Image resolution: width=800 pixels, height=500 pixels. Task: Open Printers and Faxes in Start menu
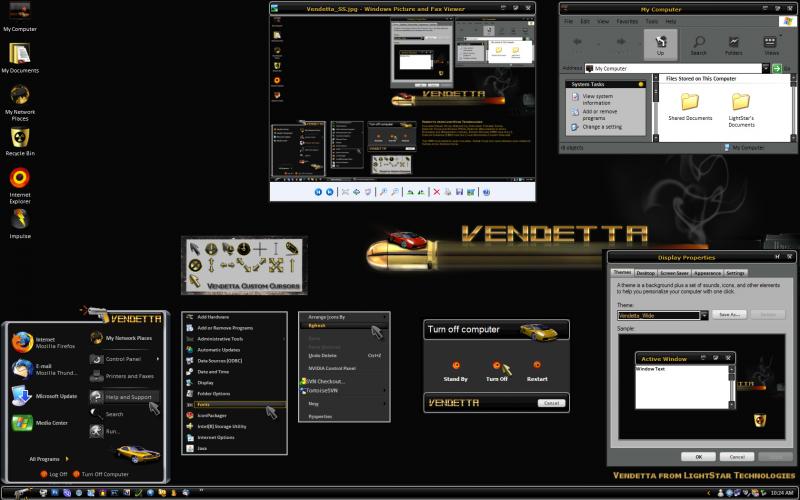(x=122, y=376)
